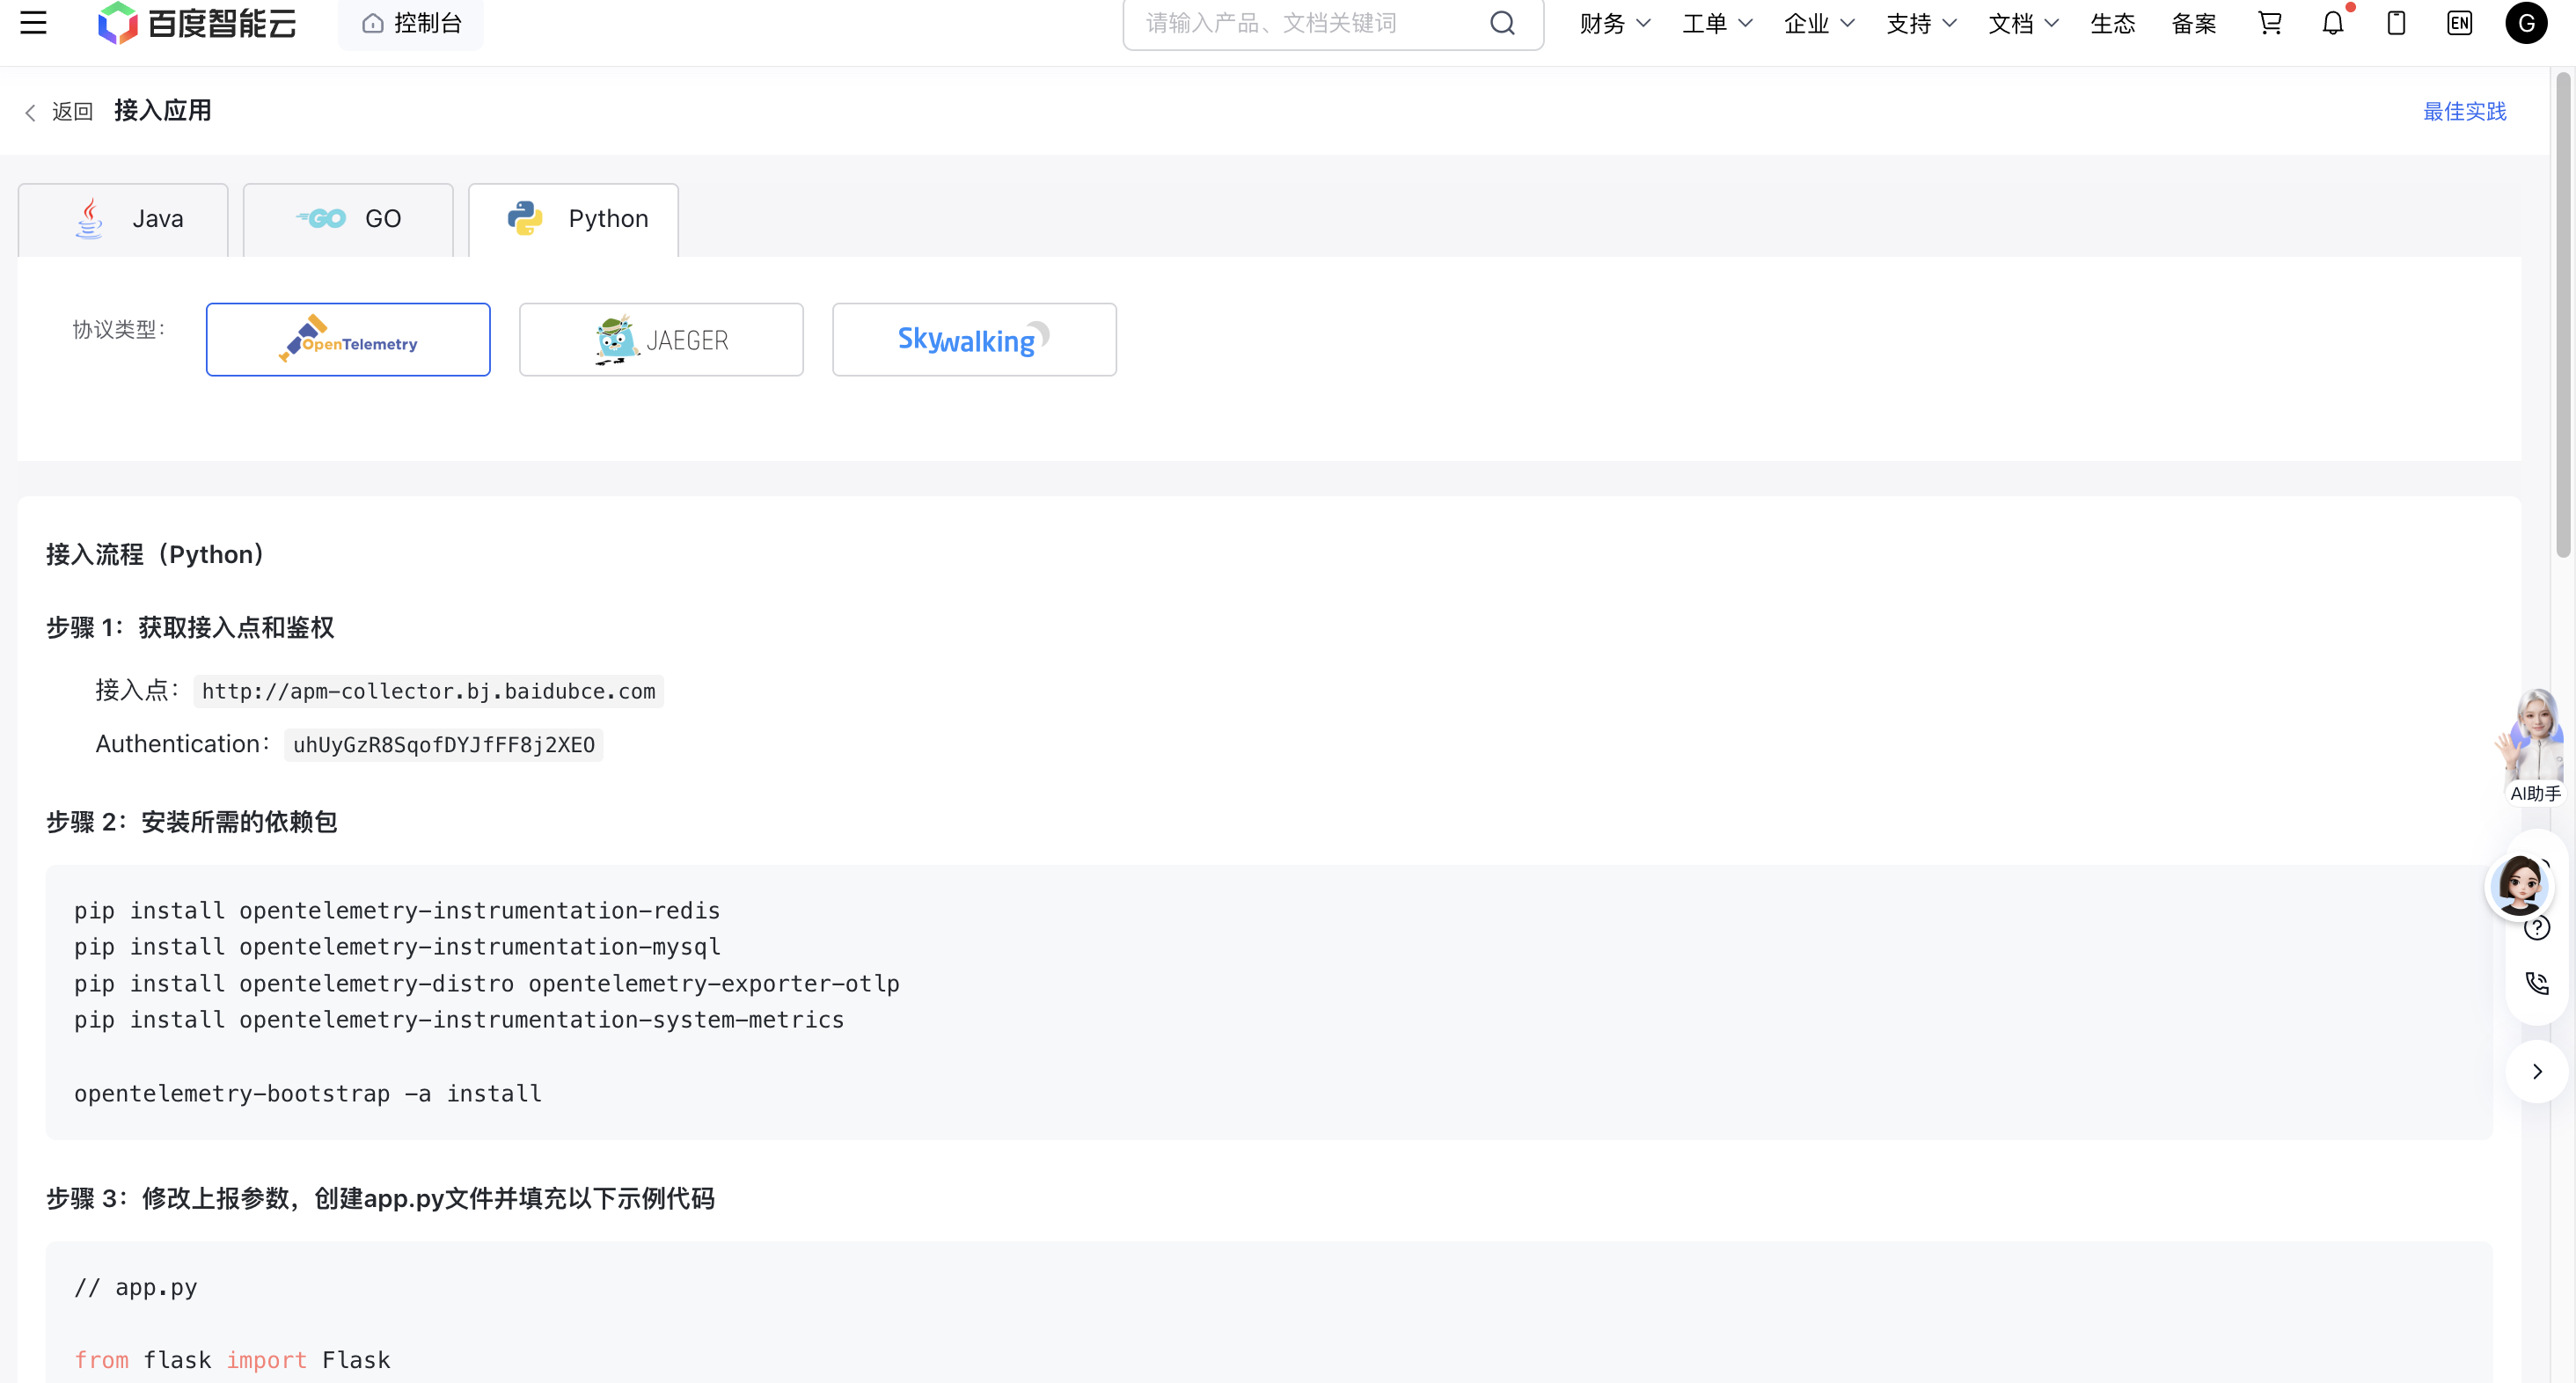Click the // app.py comment line

[136, 1287]
